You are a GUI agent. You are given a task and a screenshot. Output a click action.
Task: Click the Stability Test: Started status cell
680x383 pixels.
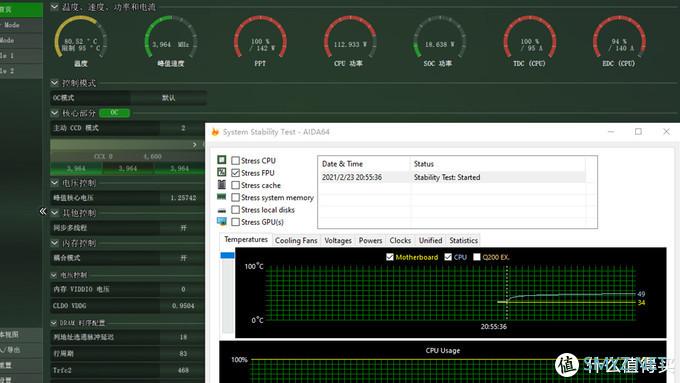(x=447, y=177)
